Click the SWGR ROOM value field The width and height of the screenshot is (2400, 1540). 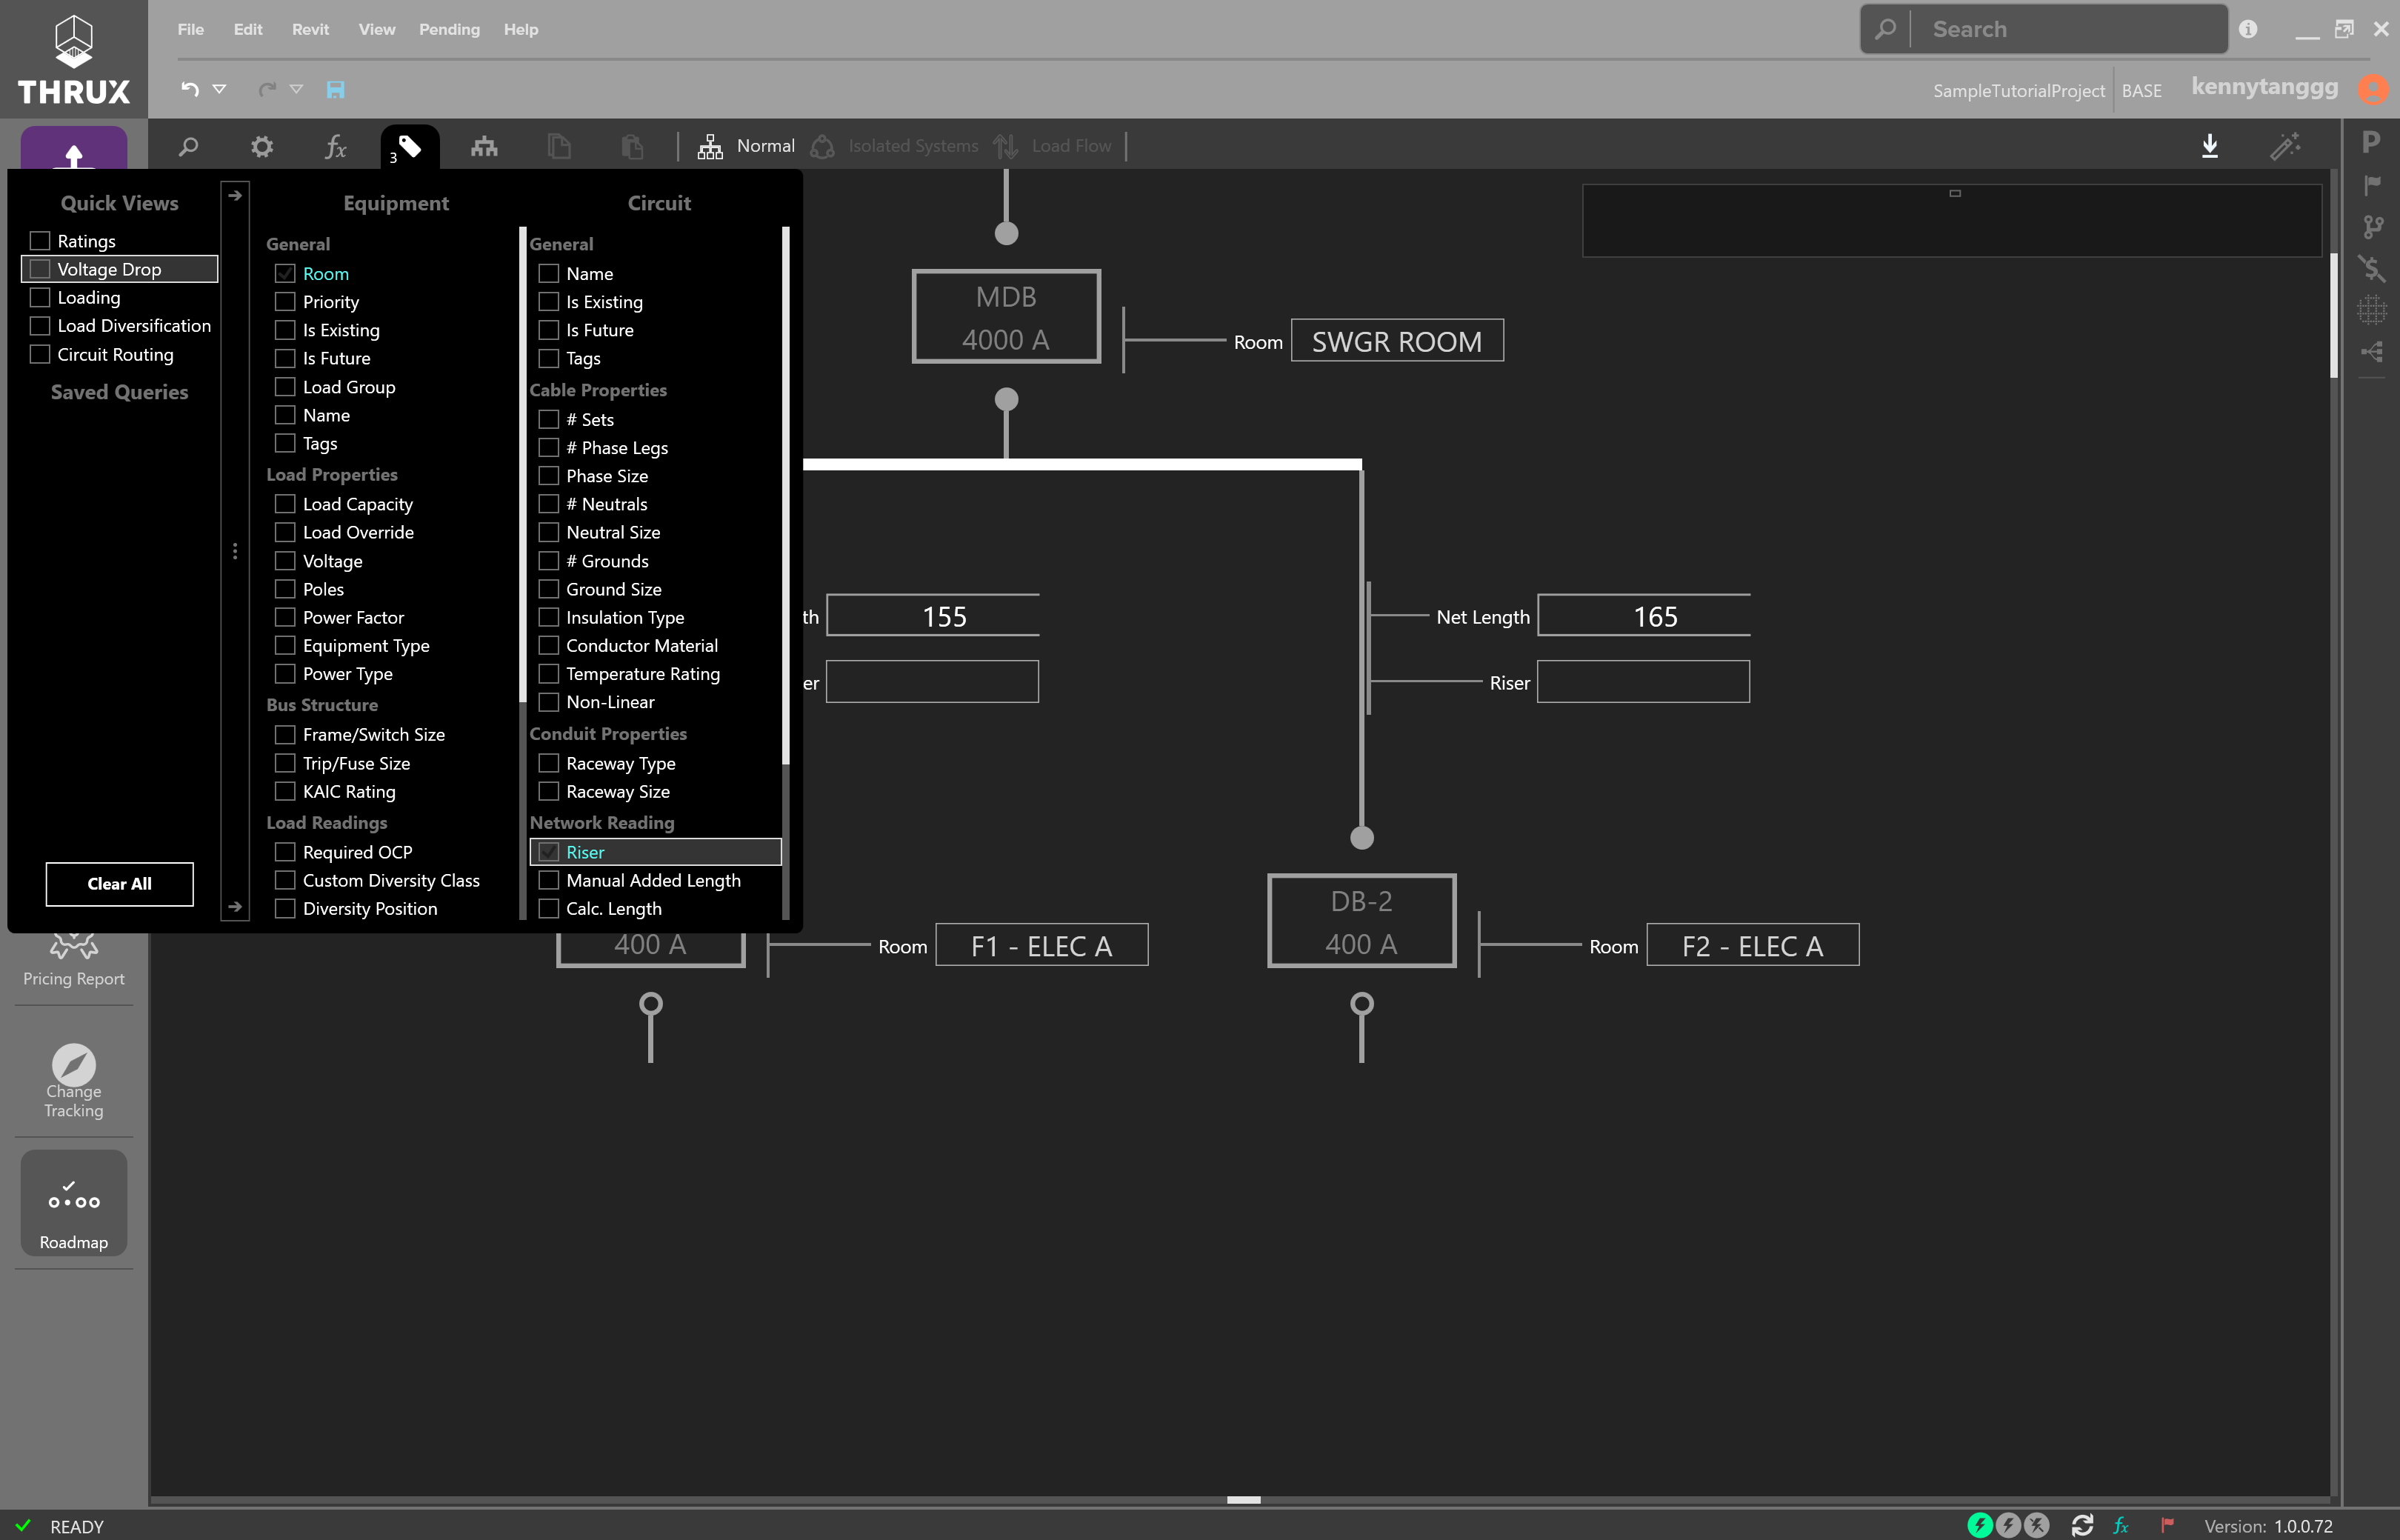pyautogui.click(x=1397, y=341)
